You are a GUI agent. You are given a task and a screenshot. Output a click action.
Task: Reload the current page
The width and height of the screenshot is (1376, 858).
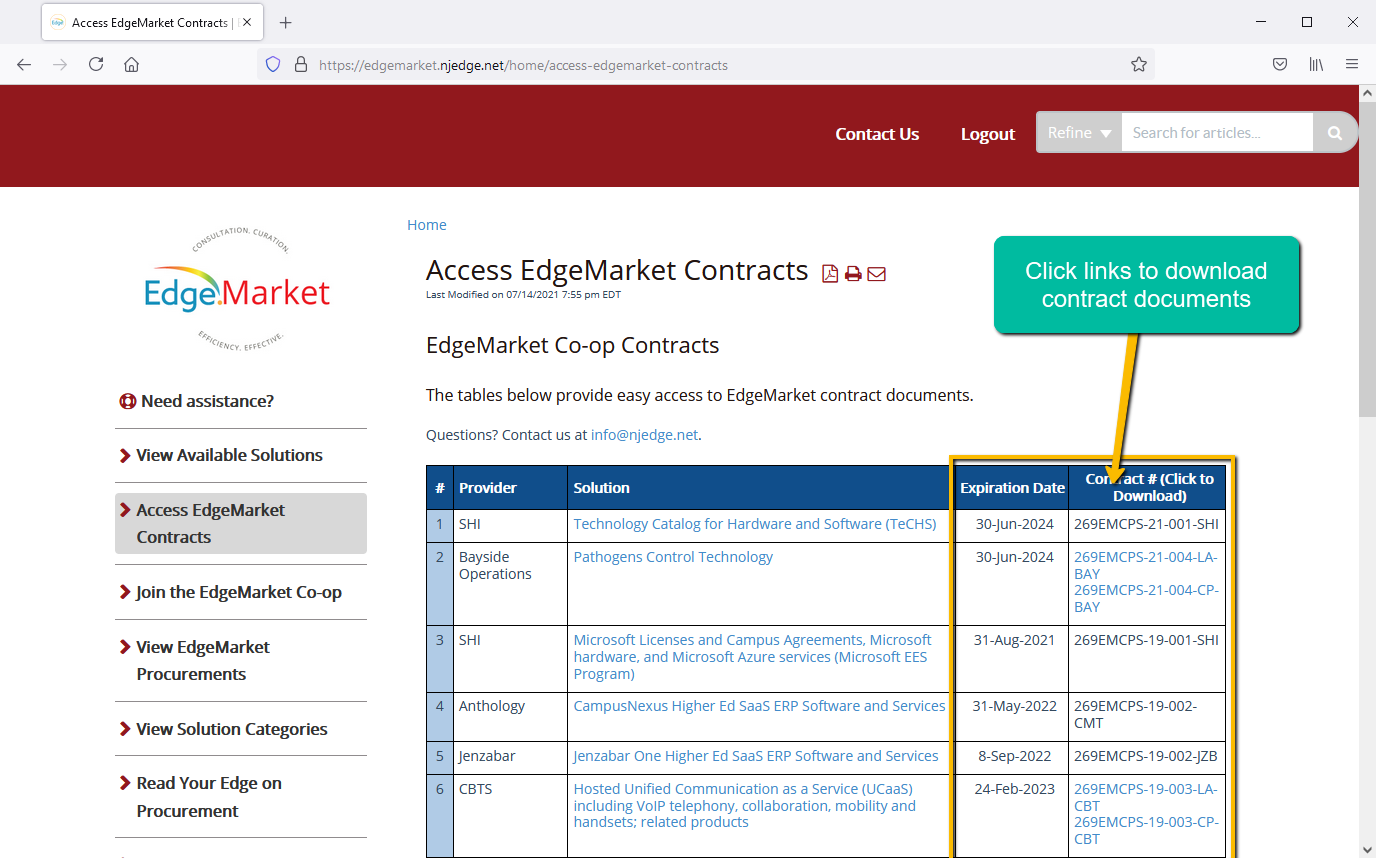pos(96,64)
